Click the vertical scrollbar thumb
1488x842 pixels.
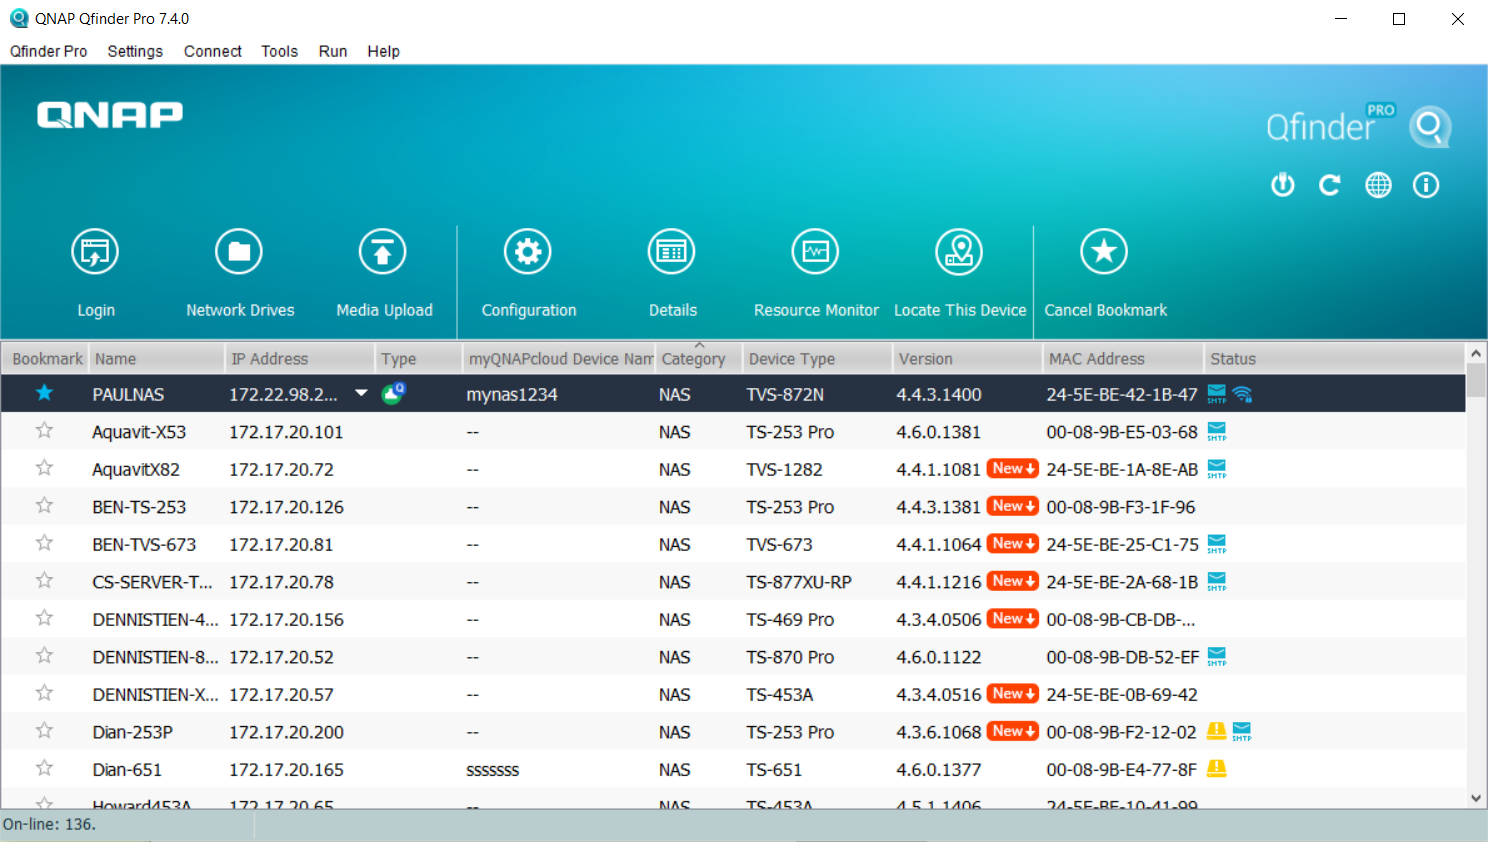[1476, 381]
